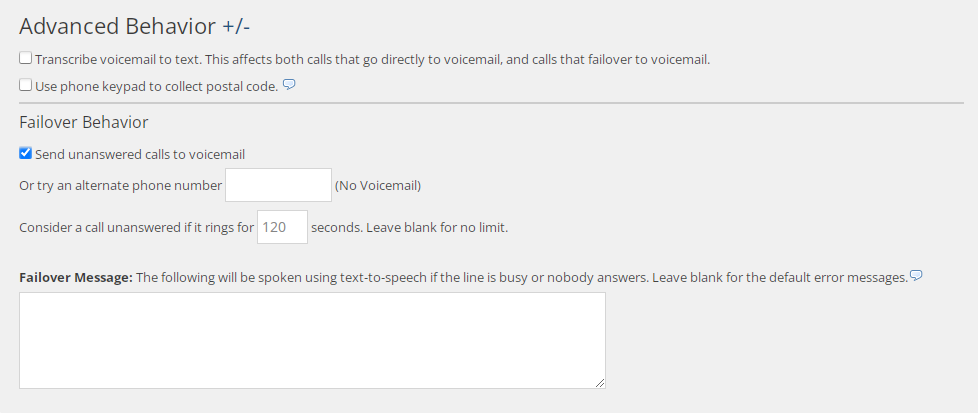Enable the Transcribe voicemail to text checkbox
Screen dimensions: 978x413
pyautogui.click(x=26, y=58)
